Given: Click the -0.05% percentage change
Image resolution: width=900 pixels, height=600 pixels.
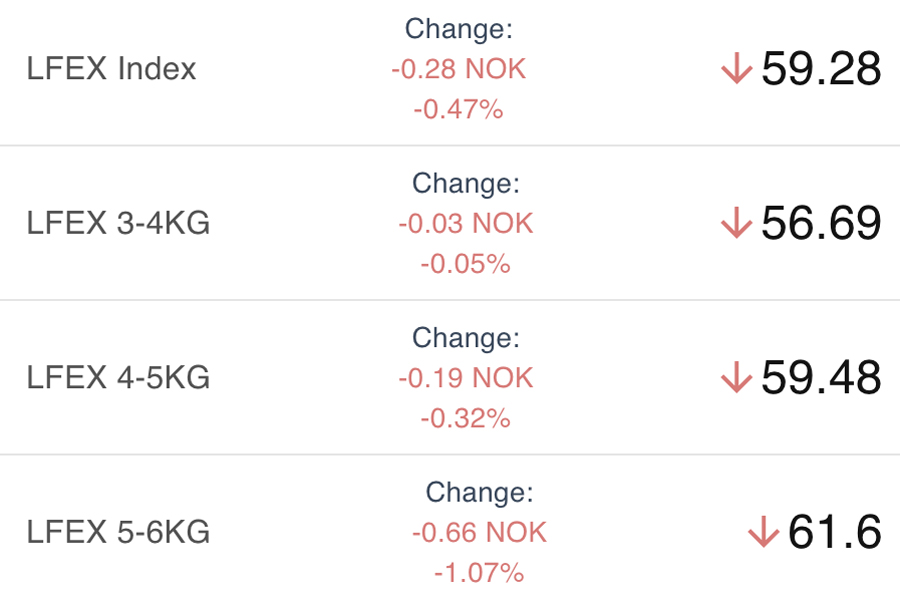Looking at the screenshot, I should click(465, 264).
